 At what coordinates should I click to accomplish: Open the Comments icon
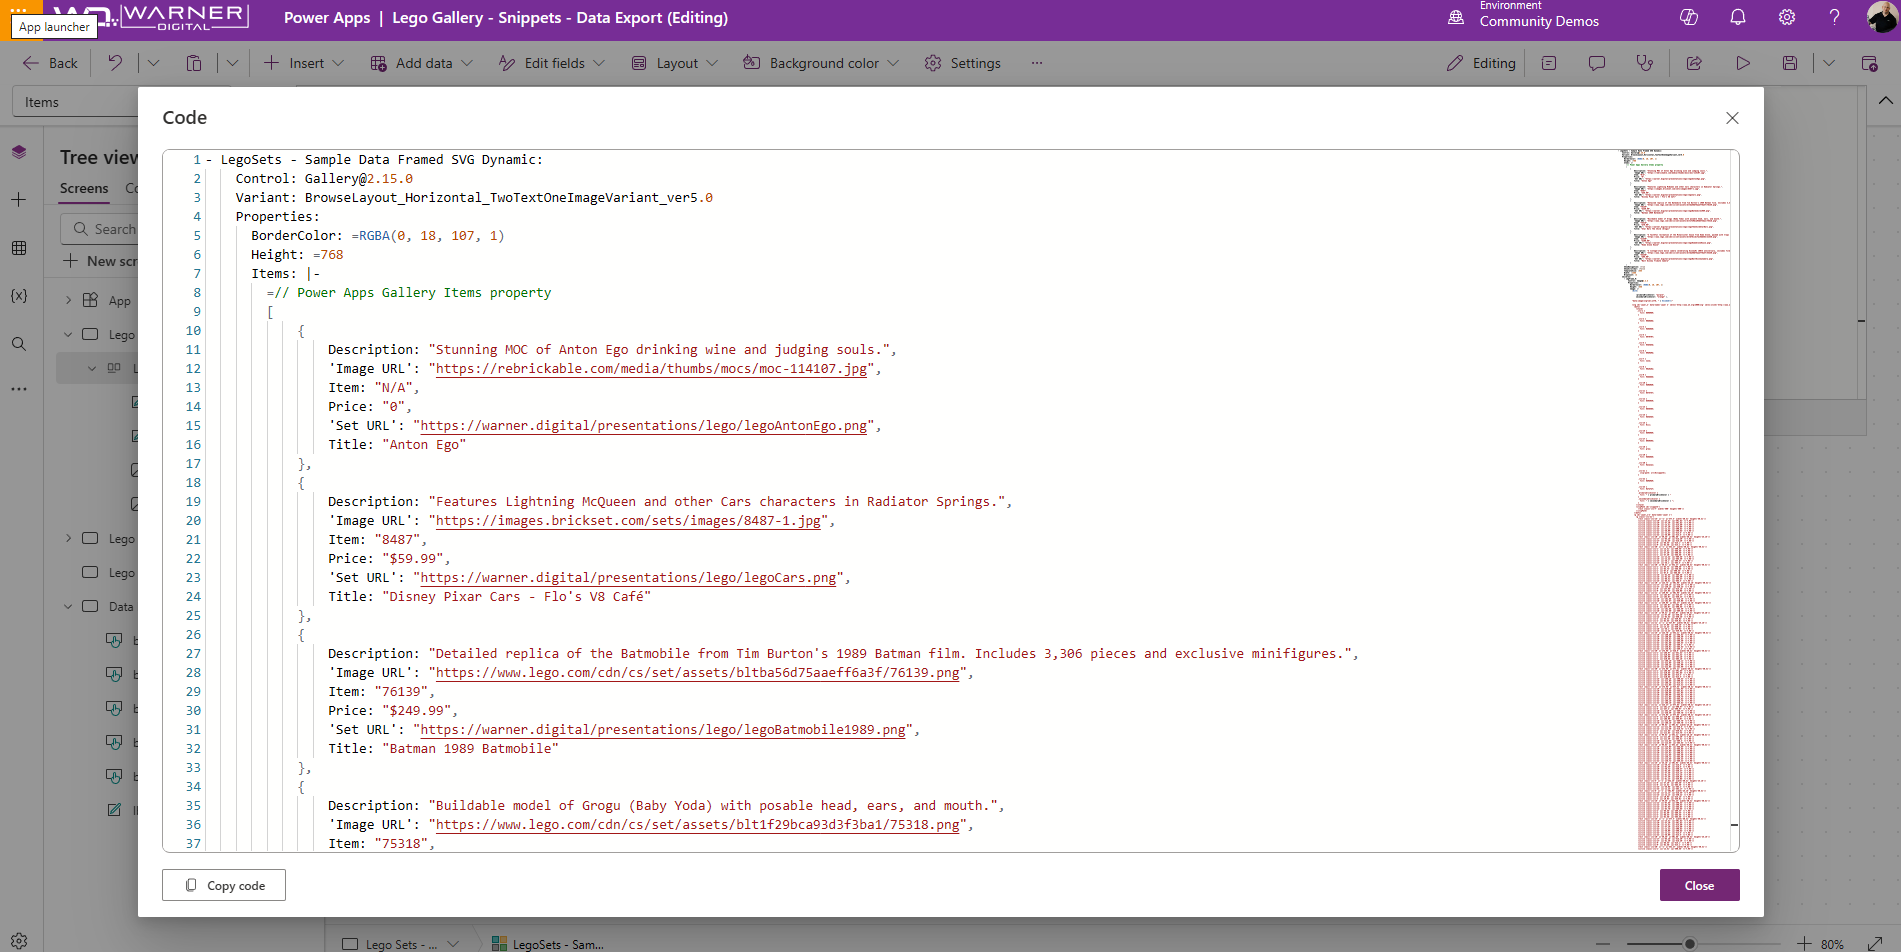coord(1597,63)
